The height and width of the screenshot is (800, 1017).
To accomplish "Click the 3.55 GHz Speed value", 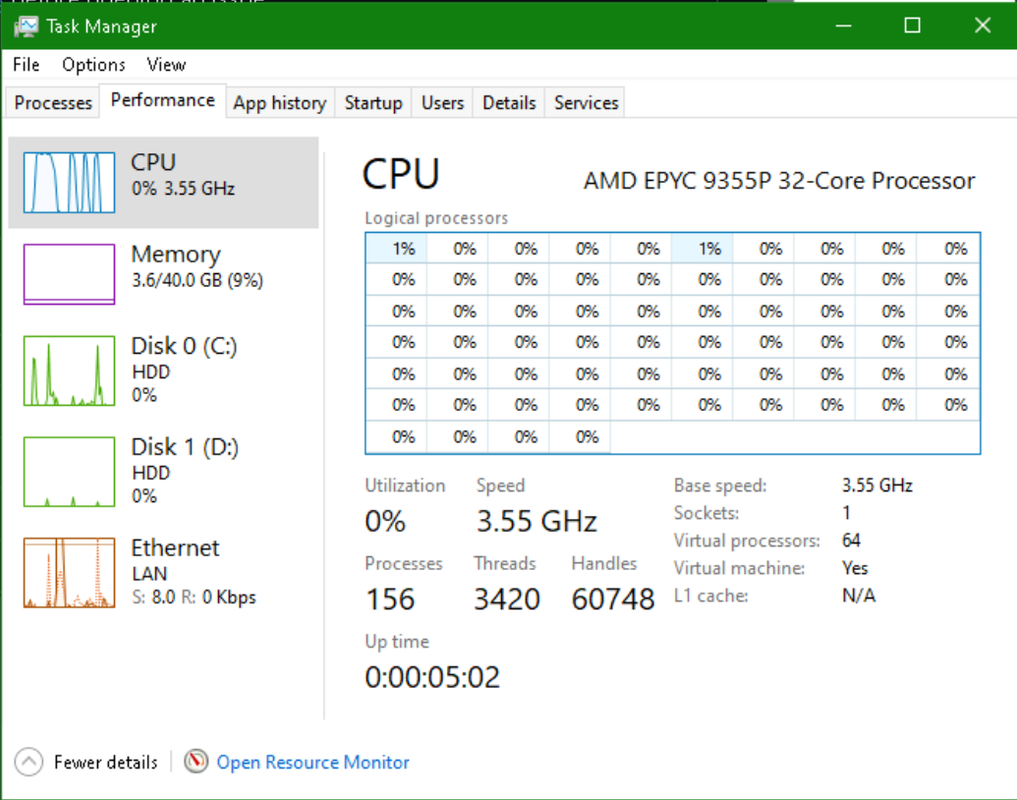I will pos(537,521).
